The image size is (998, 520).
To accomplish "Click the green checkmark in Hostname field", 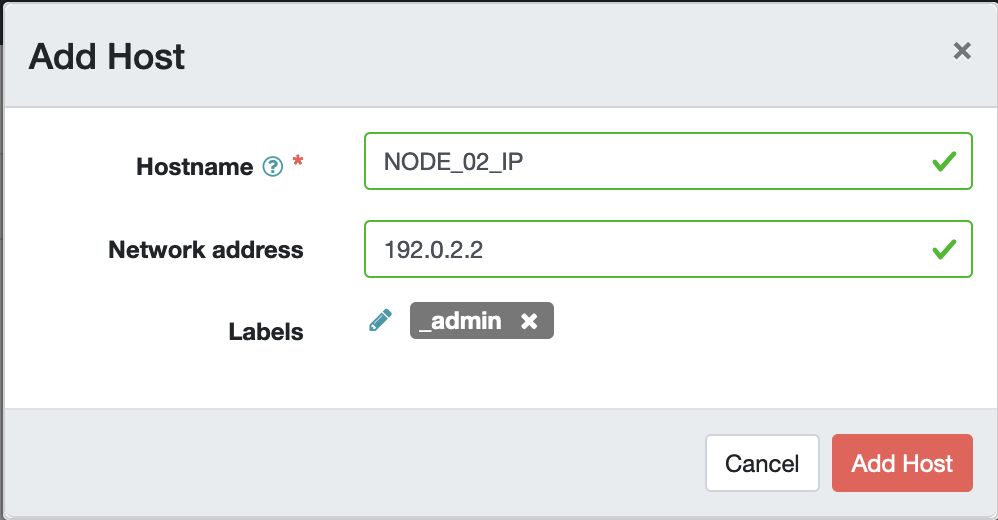I will click(943, 161).
